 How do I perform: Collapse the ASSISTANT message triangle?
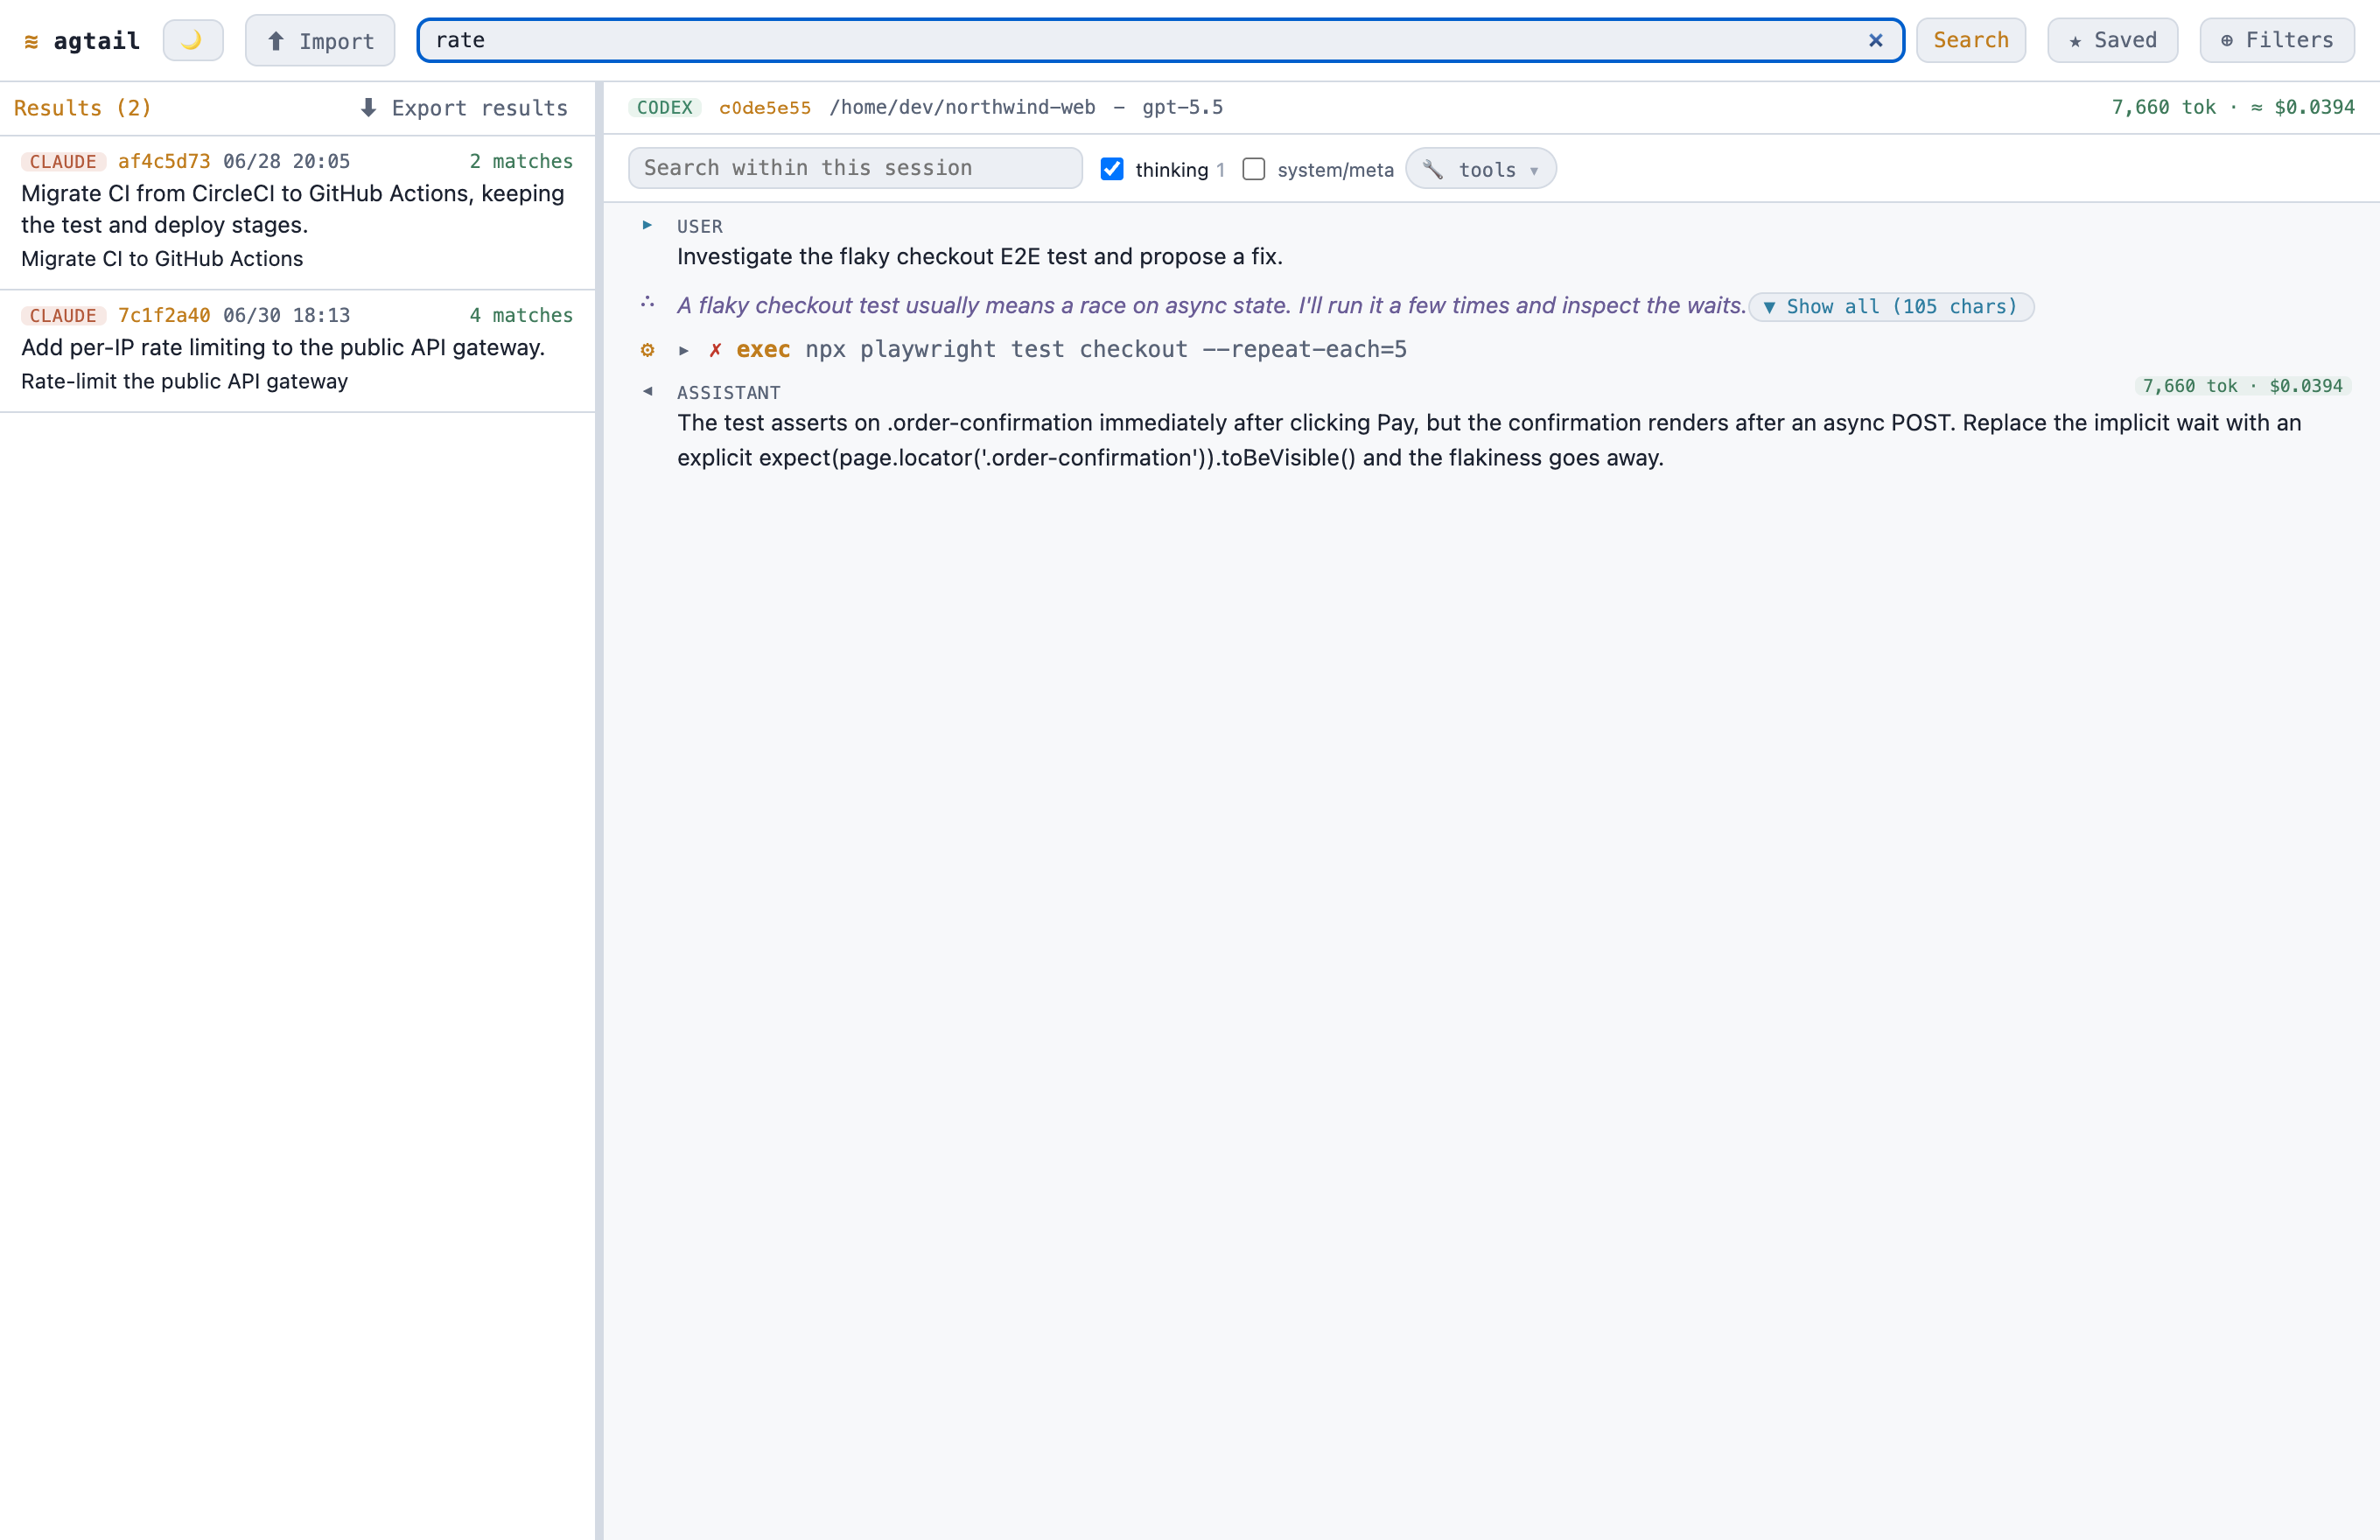coord(647,391)
